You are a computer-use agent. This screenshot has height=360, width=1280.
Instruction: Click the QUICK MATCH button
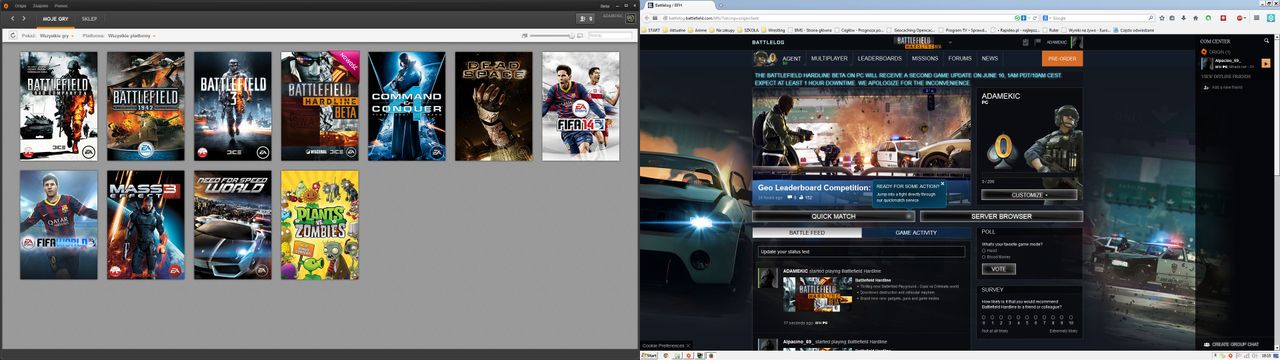pos(833,216)
